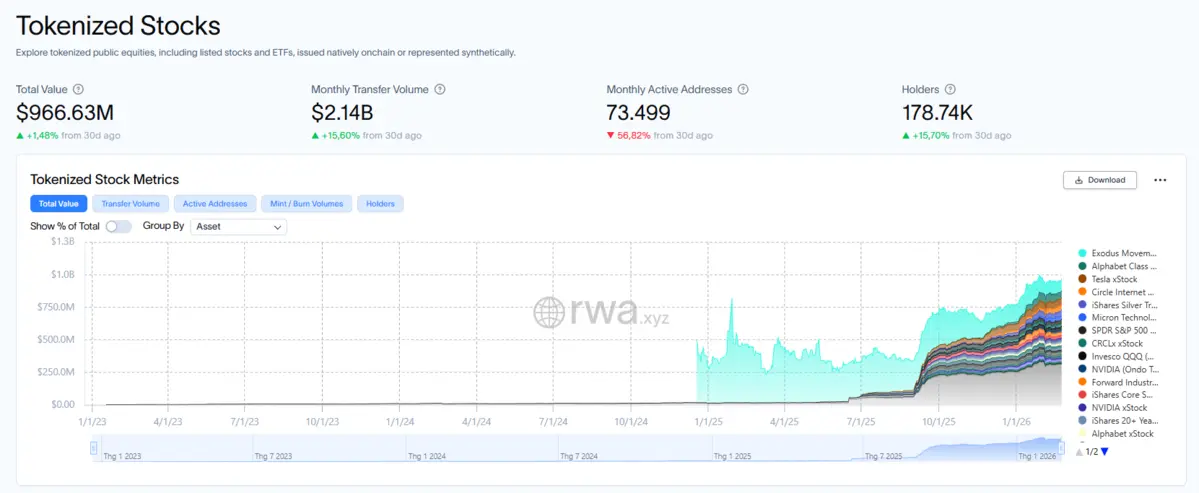The width and height of the screenshot is (1199, 493).
Task: Click the left handle of the time range slider
Action: click(x=95, y=447)
